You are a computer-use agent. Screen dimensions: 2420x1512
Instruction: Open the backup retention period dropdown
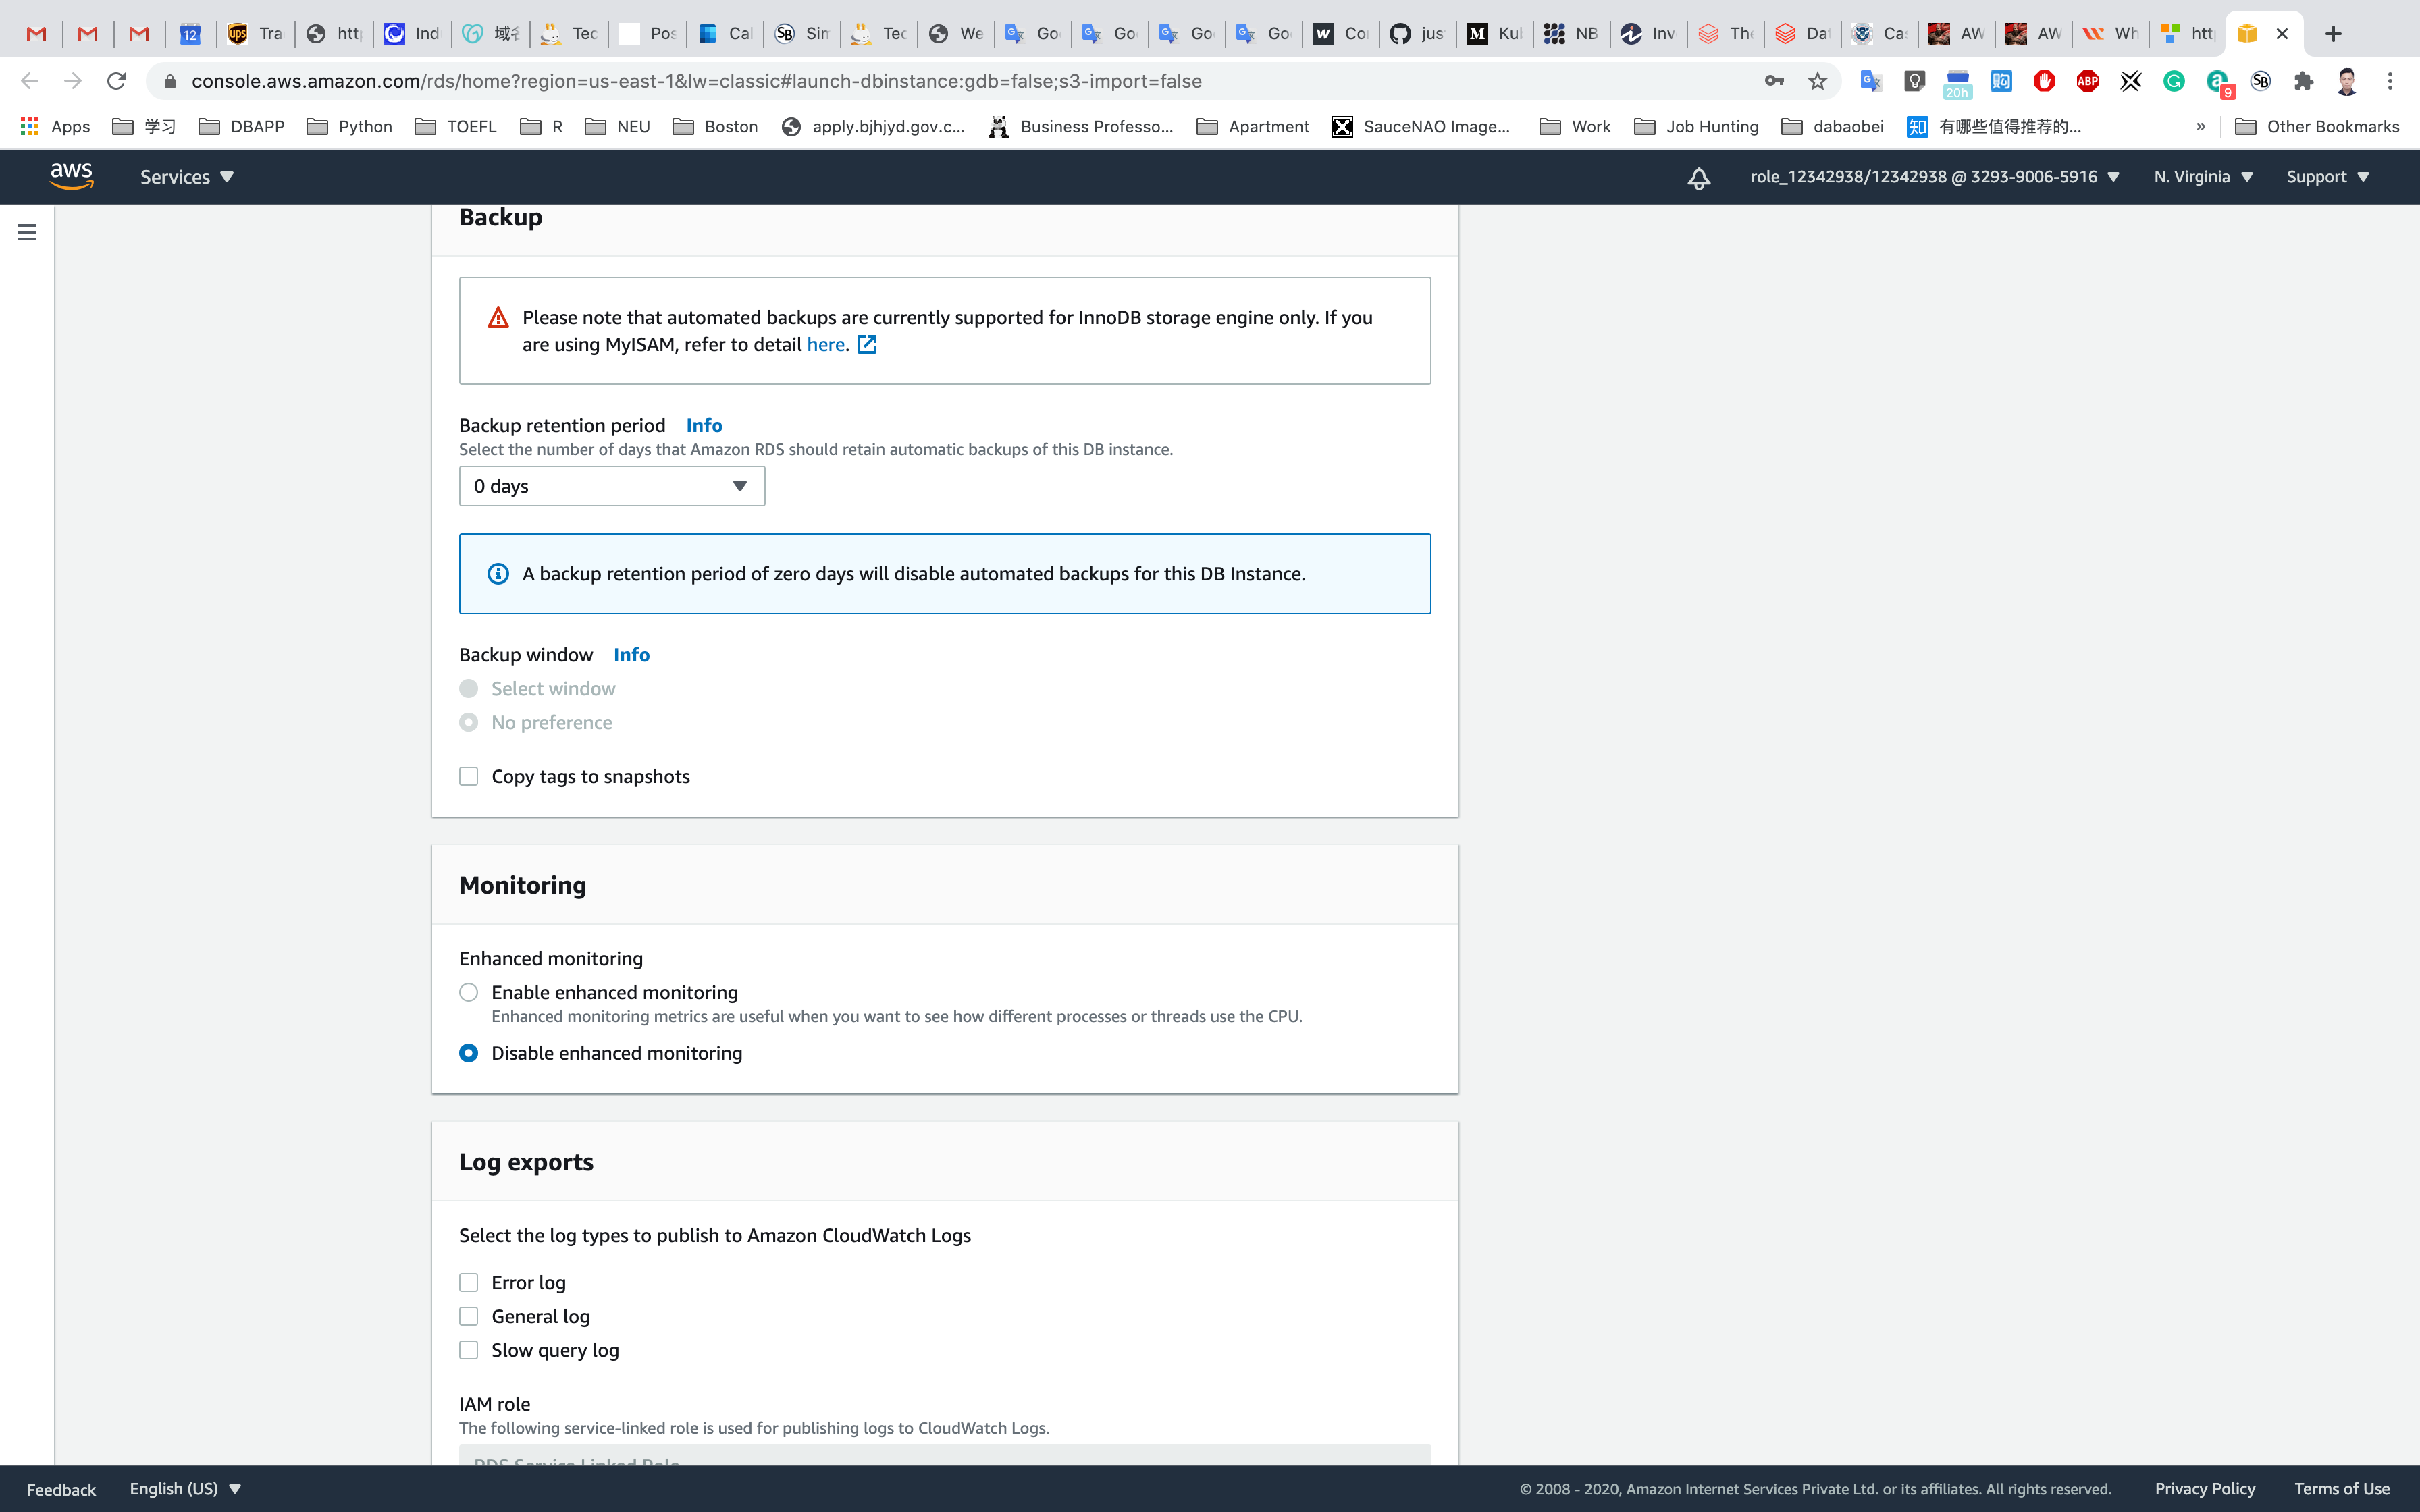[611, 486]
